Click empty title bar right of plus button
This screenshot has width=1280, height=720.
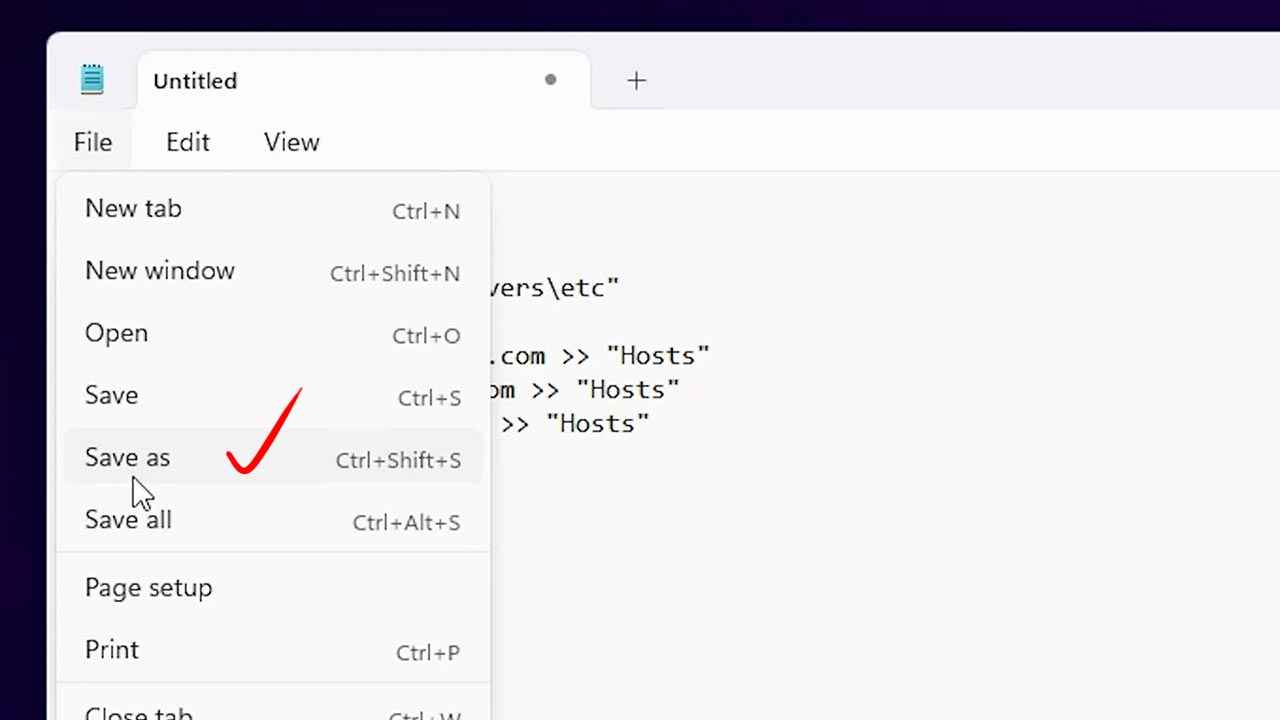pos(950,80)
